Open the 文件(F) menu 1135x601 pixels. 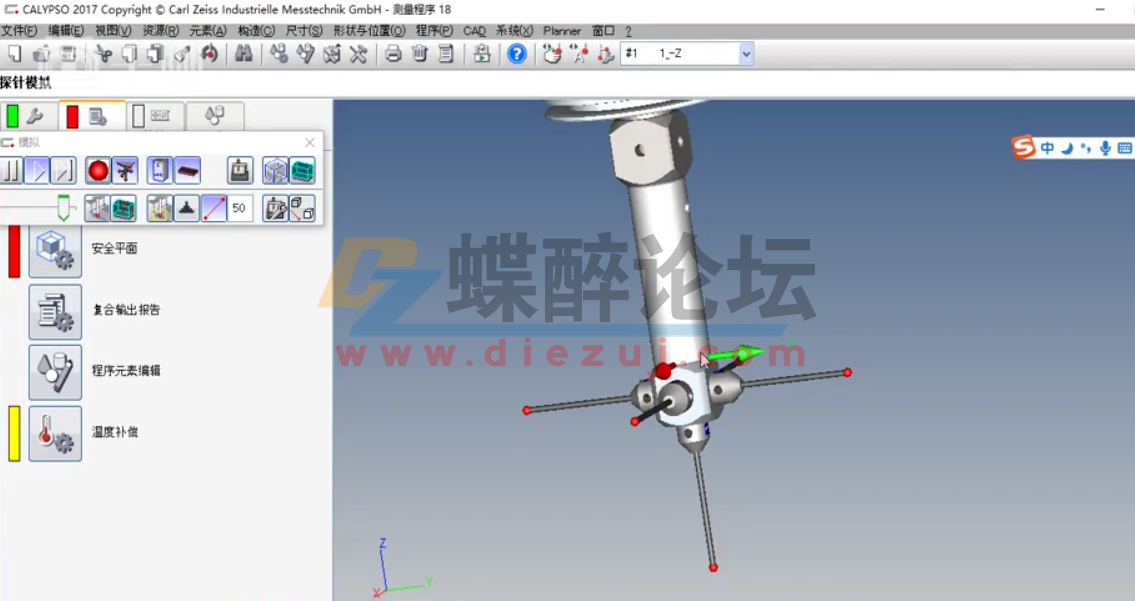point(20,30)
